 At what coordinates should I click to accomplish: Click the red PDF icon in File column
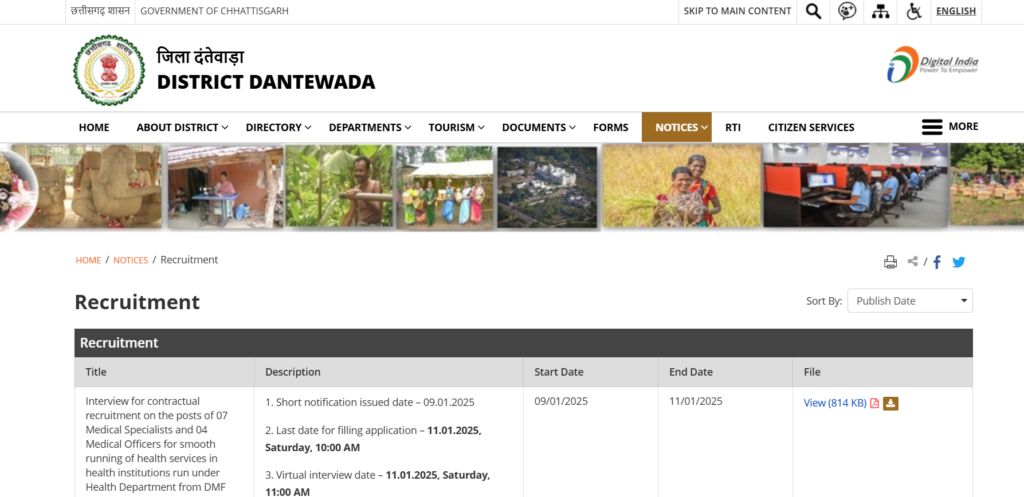[874, 404]
